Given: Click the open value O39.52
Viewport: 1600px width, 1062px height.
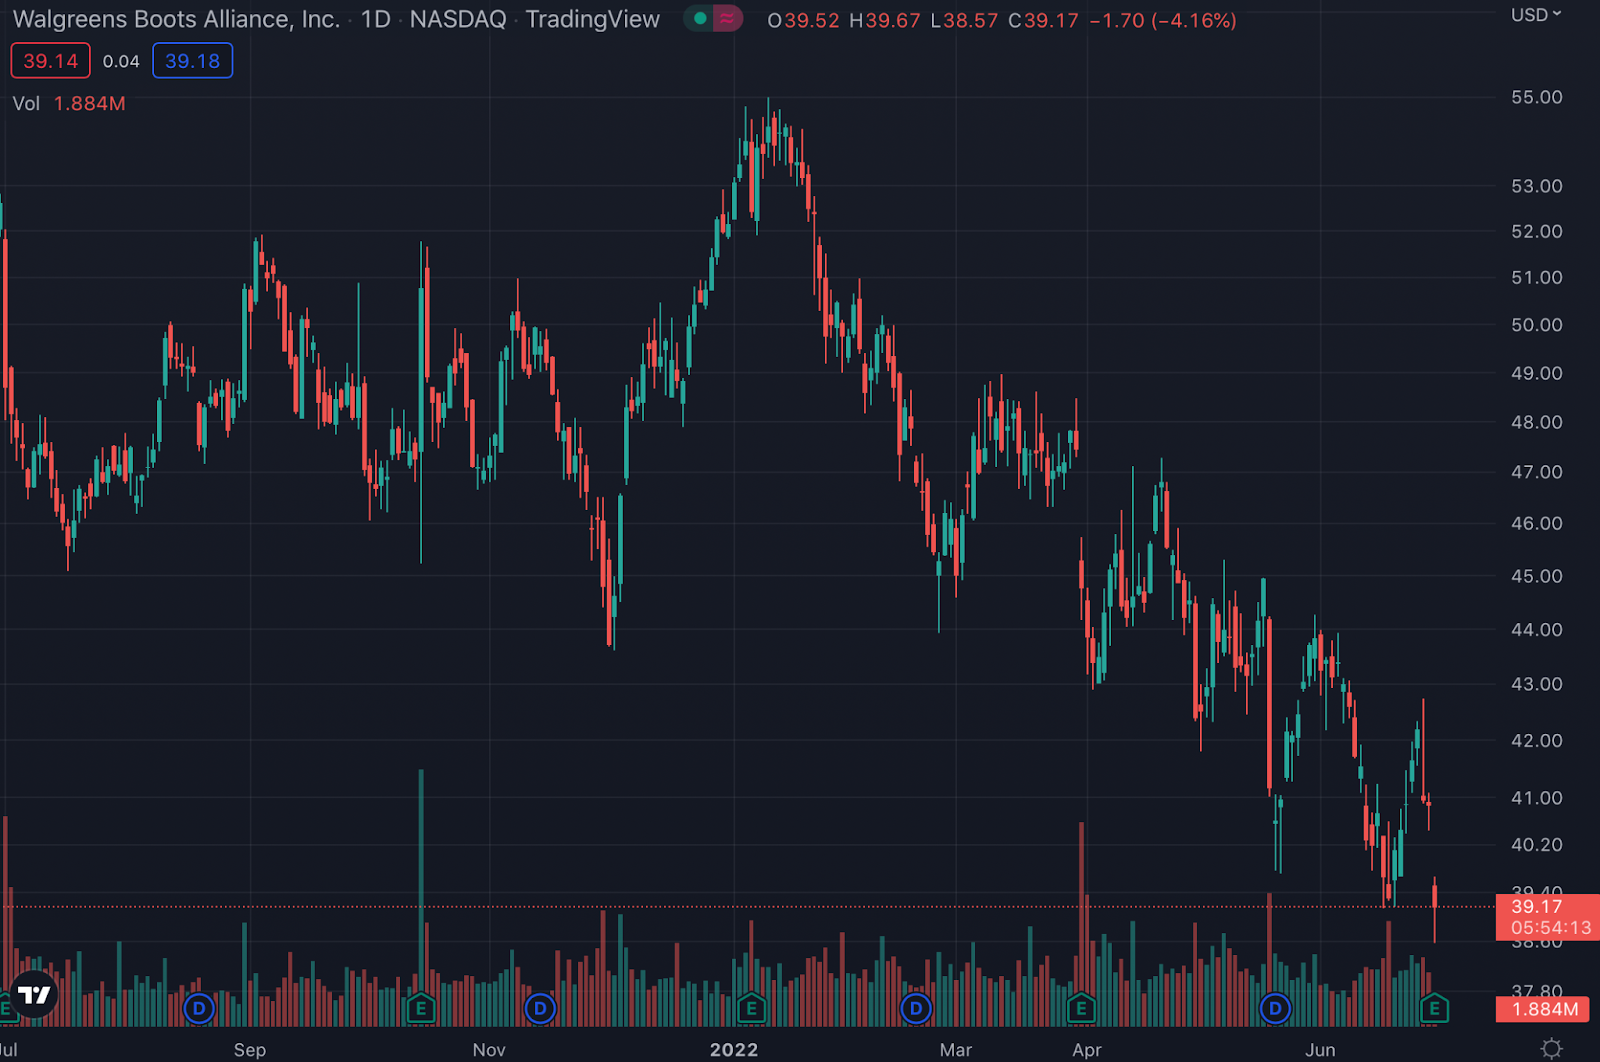Looking at the screenshot, I should click(x=803, y=20).
